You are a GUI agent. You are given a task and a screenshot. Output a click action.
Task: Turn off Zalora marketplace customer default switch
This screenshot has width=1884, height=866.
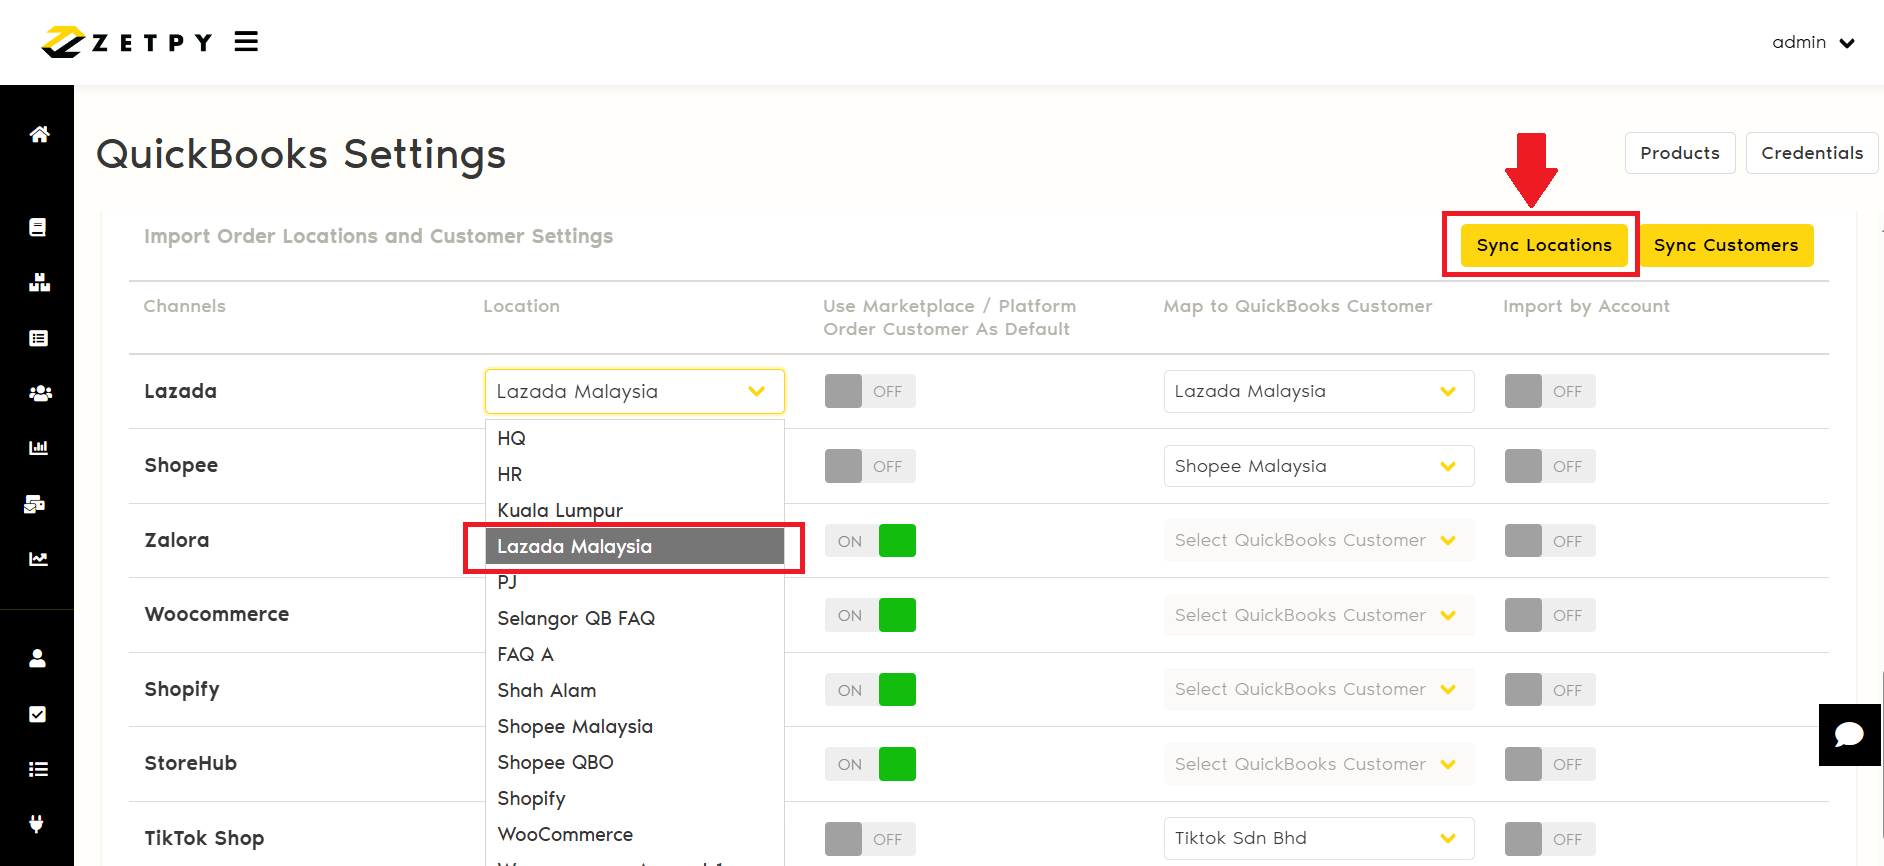click(869, 541)
